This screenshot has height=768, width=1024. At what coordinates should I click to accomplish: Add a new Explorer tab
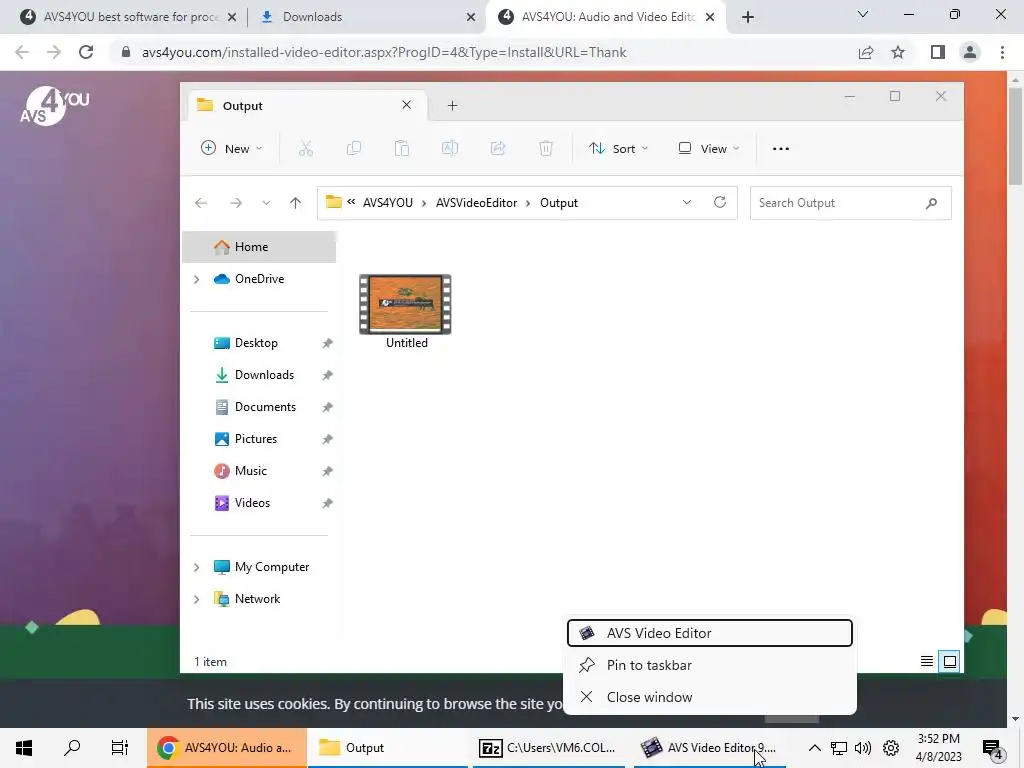click(x=453, y=106)
